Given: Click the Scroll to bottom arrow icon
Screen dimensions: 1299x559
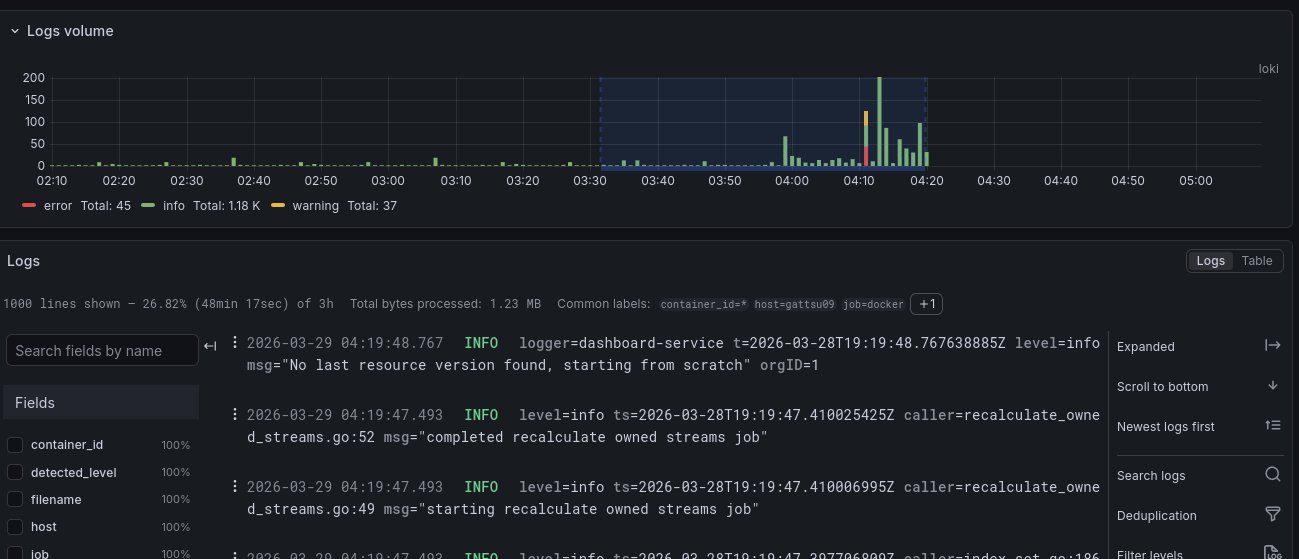Looking at the screenshot, I should [1272, 386].
